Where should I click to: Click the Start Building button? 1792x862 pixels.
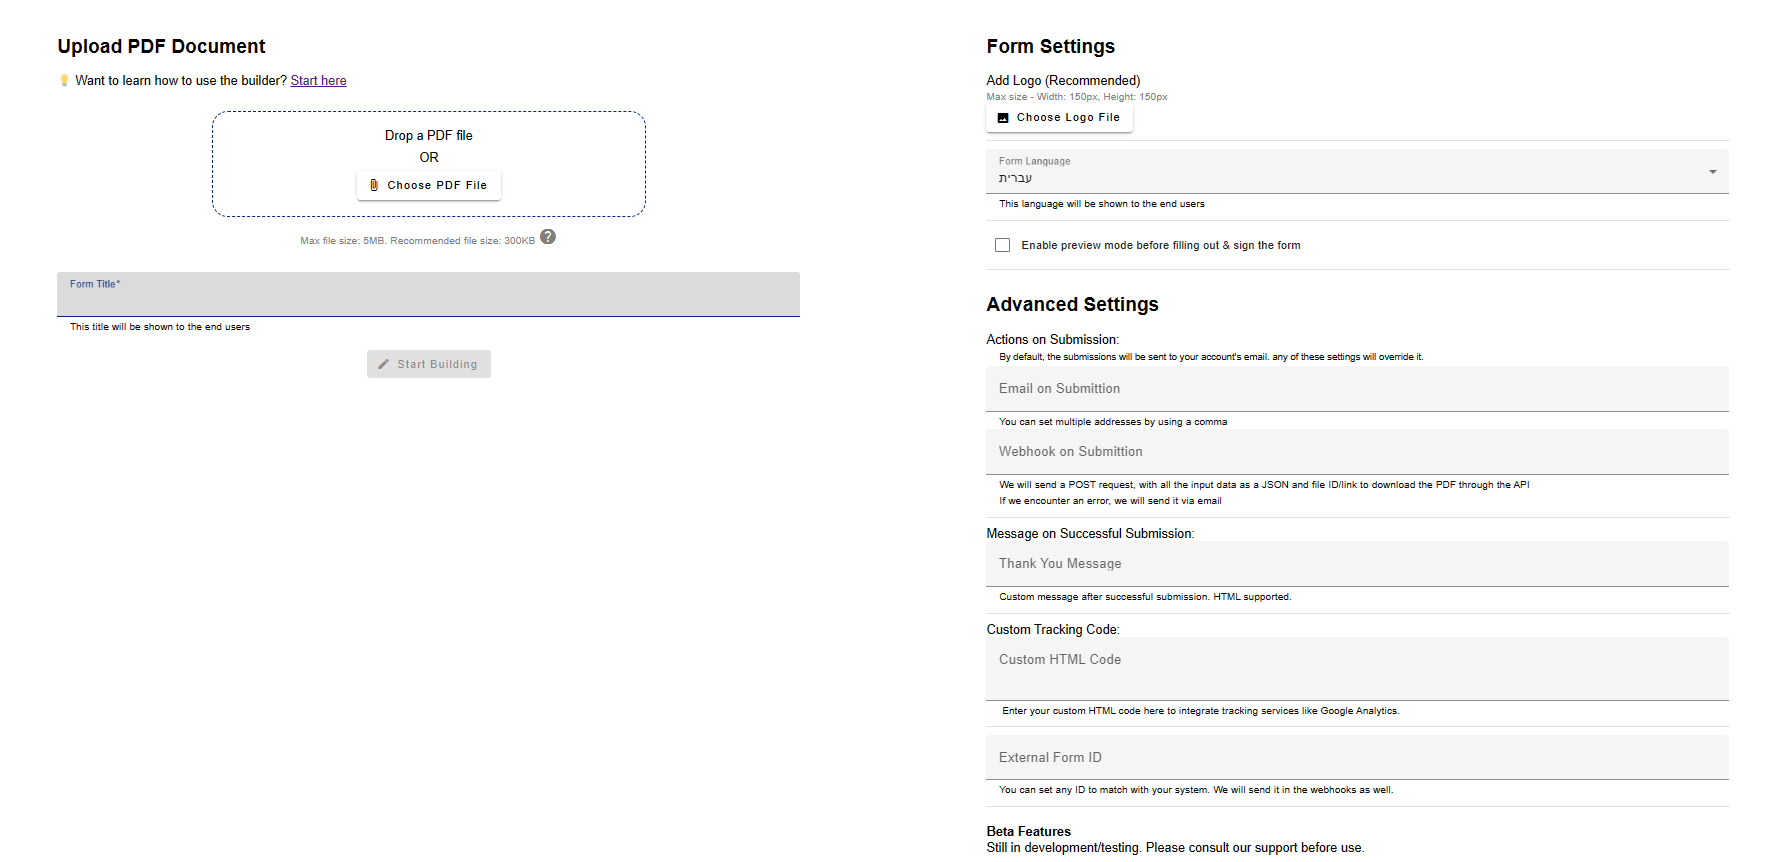click(x=429, y=364)
